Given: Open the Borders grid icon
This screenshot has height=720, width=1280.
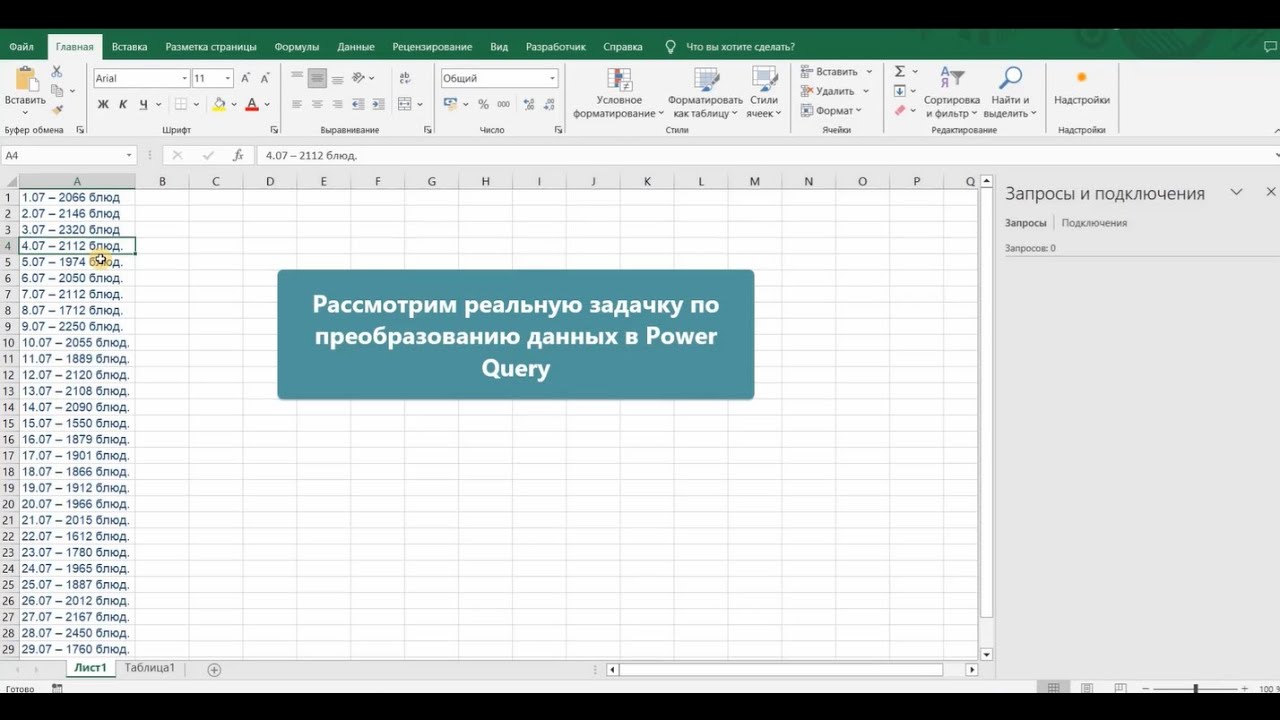Looking at the screenshot, I should pyautogui.click(x=181, y=104).
